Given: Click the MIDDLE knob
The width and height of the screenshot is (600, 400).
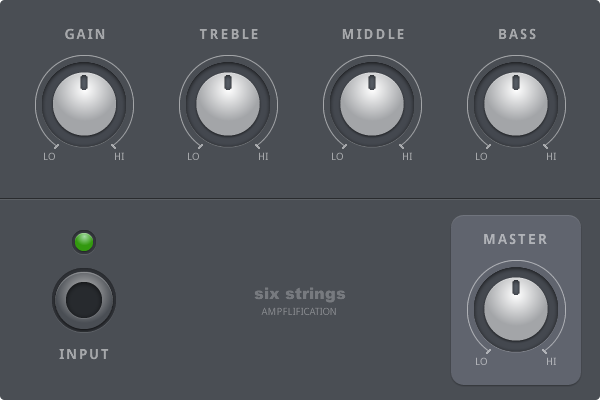Looking at the screenshot, I should coord(372,104).
